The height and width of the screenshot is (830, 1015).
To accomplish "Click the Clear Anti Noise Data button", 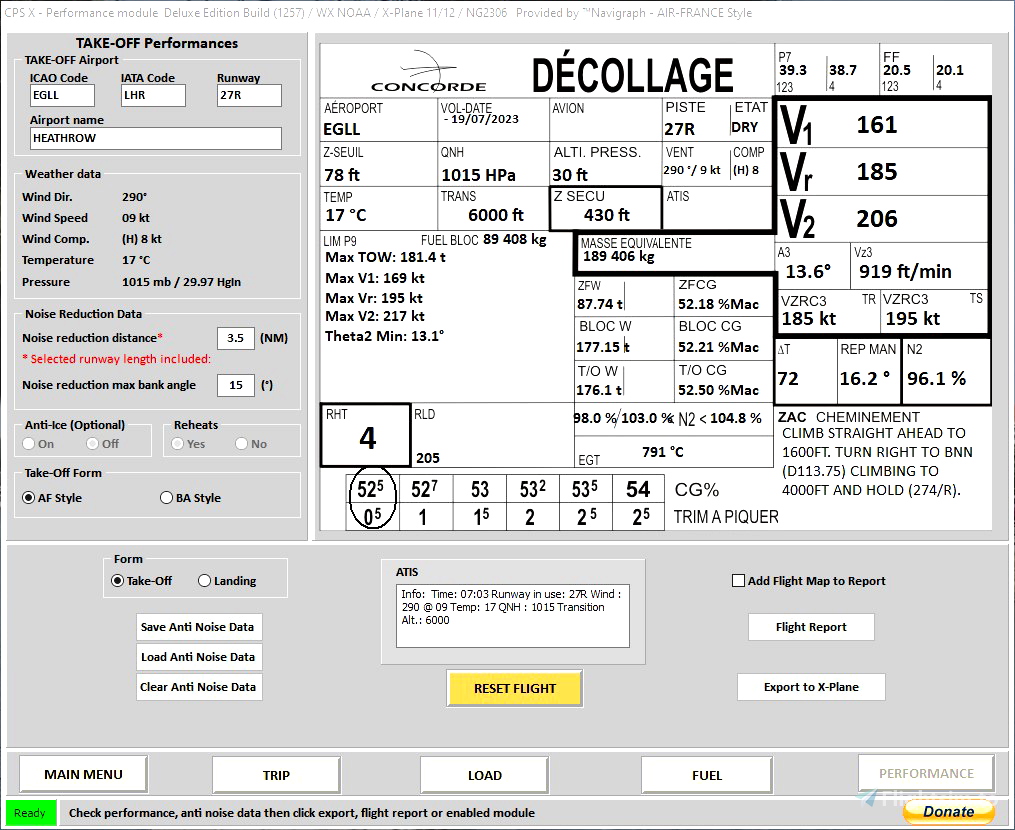I will coord(197,687).
